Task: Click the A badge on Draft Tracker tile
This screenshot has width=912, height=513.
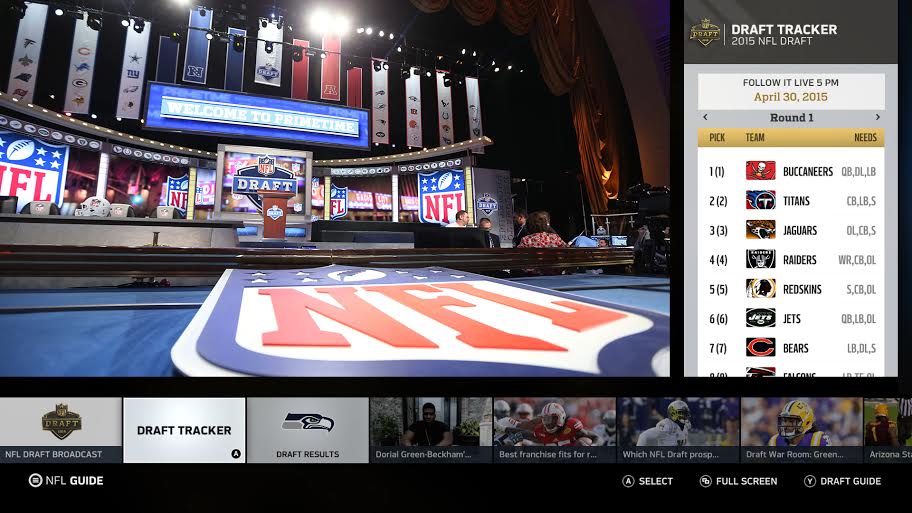Action: click(x=236, y=454)
